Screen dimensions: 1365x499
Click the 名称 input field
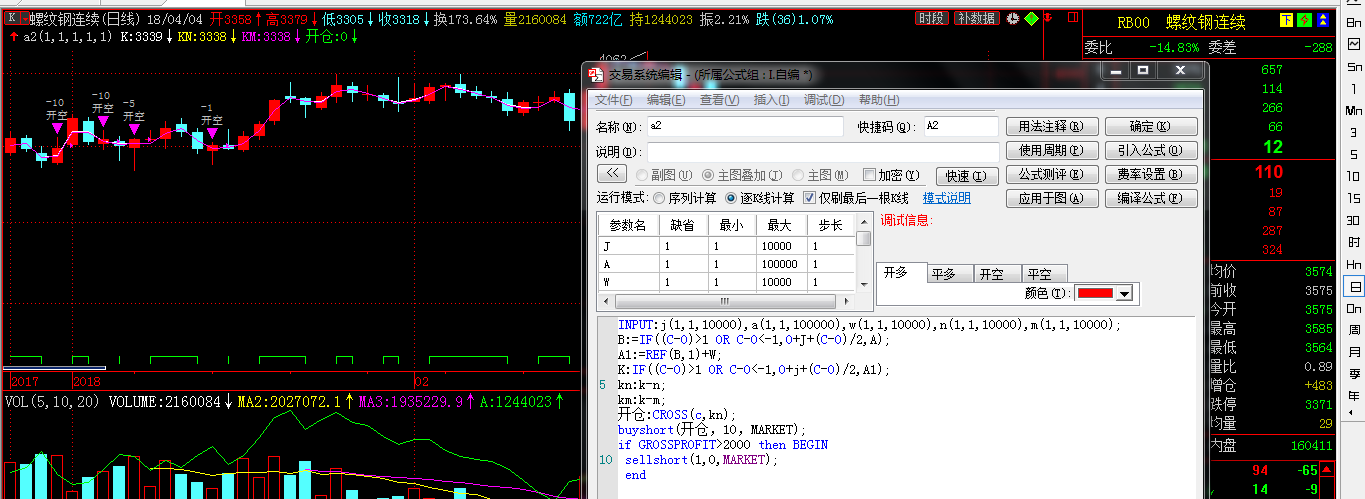tap(744, 126)
